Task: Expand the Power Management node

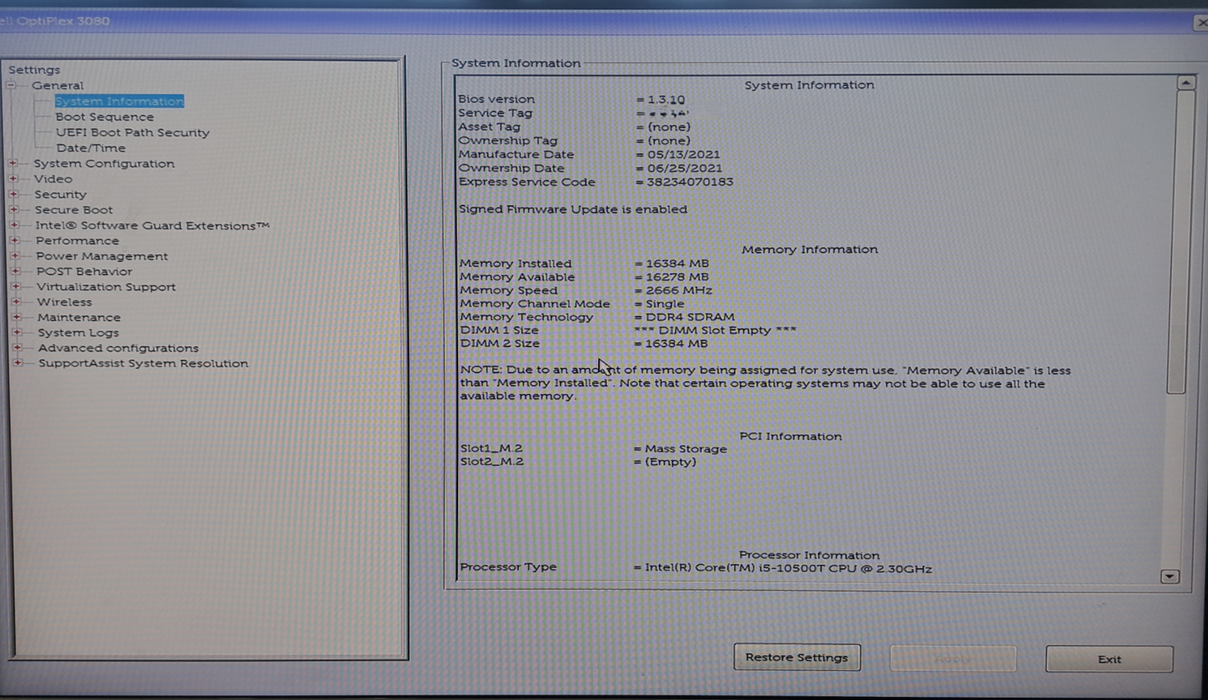Action: tap(15, 256)
